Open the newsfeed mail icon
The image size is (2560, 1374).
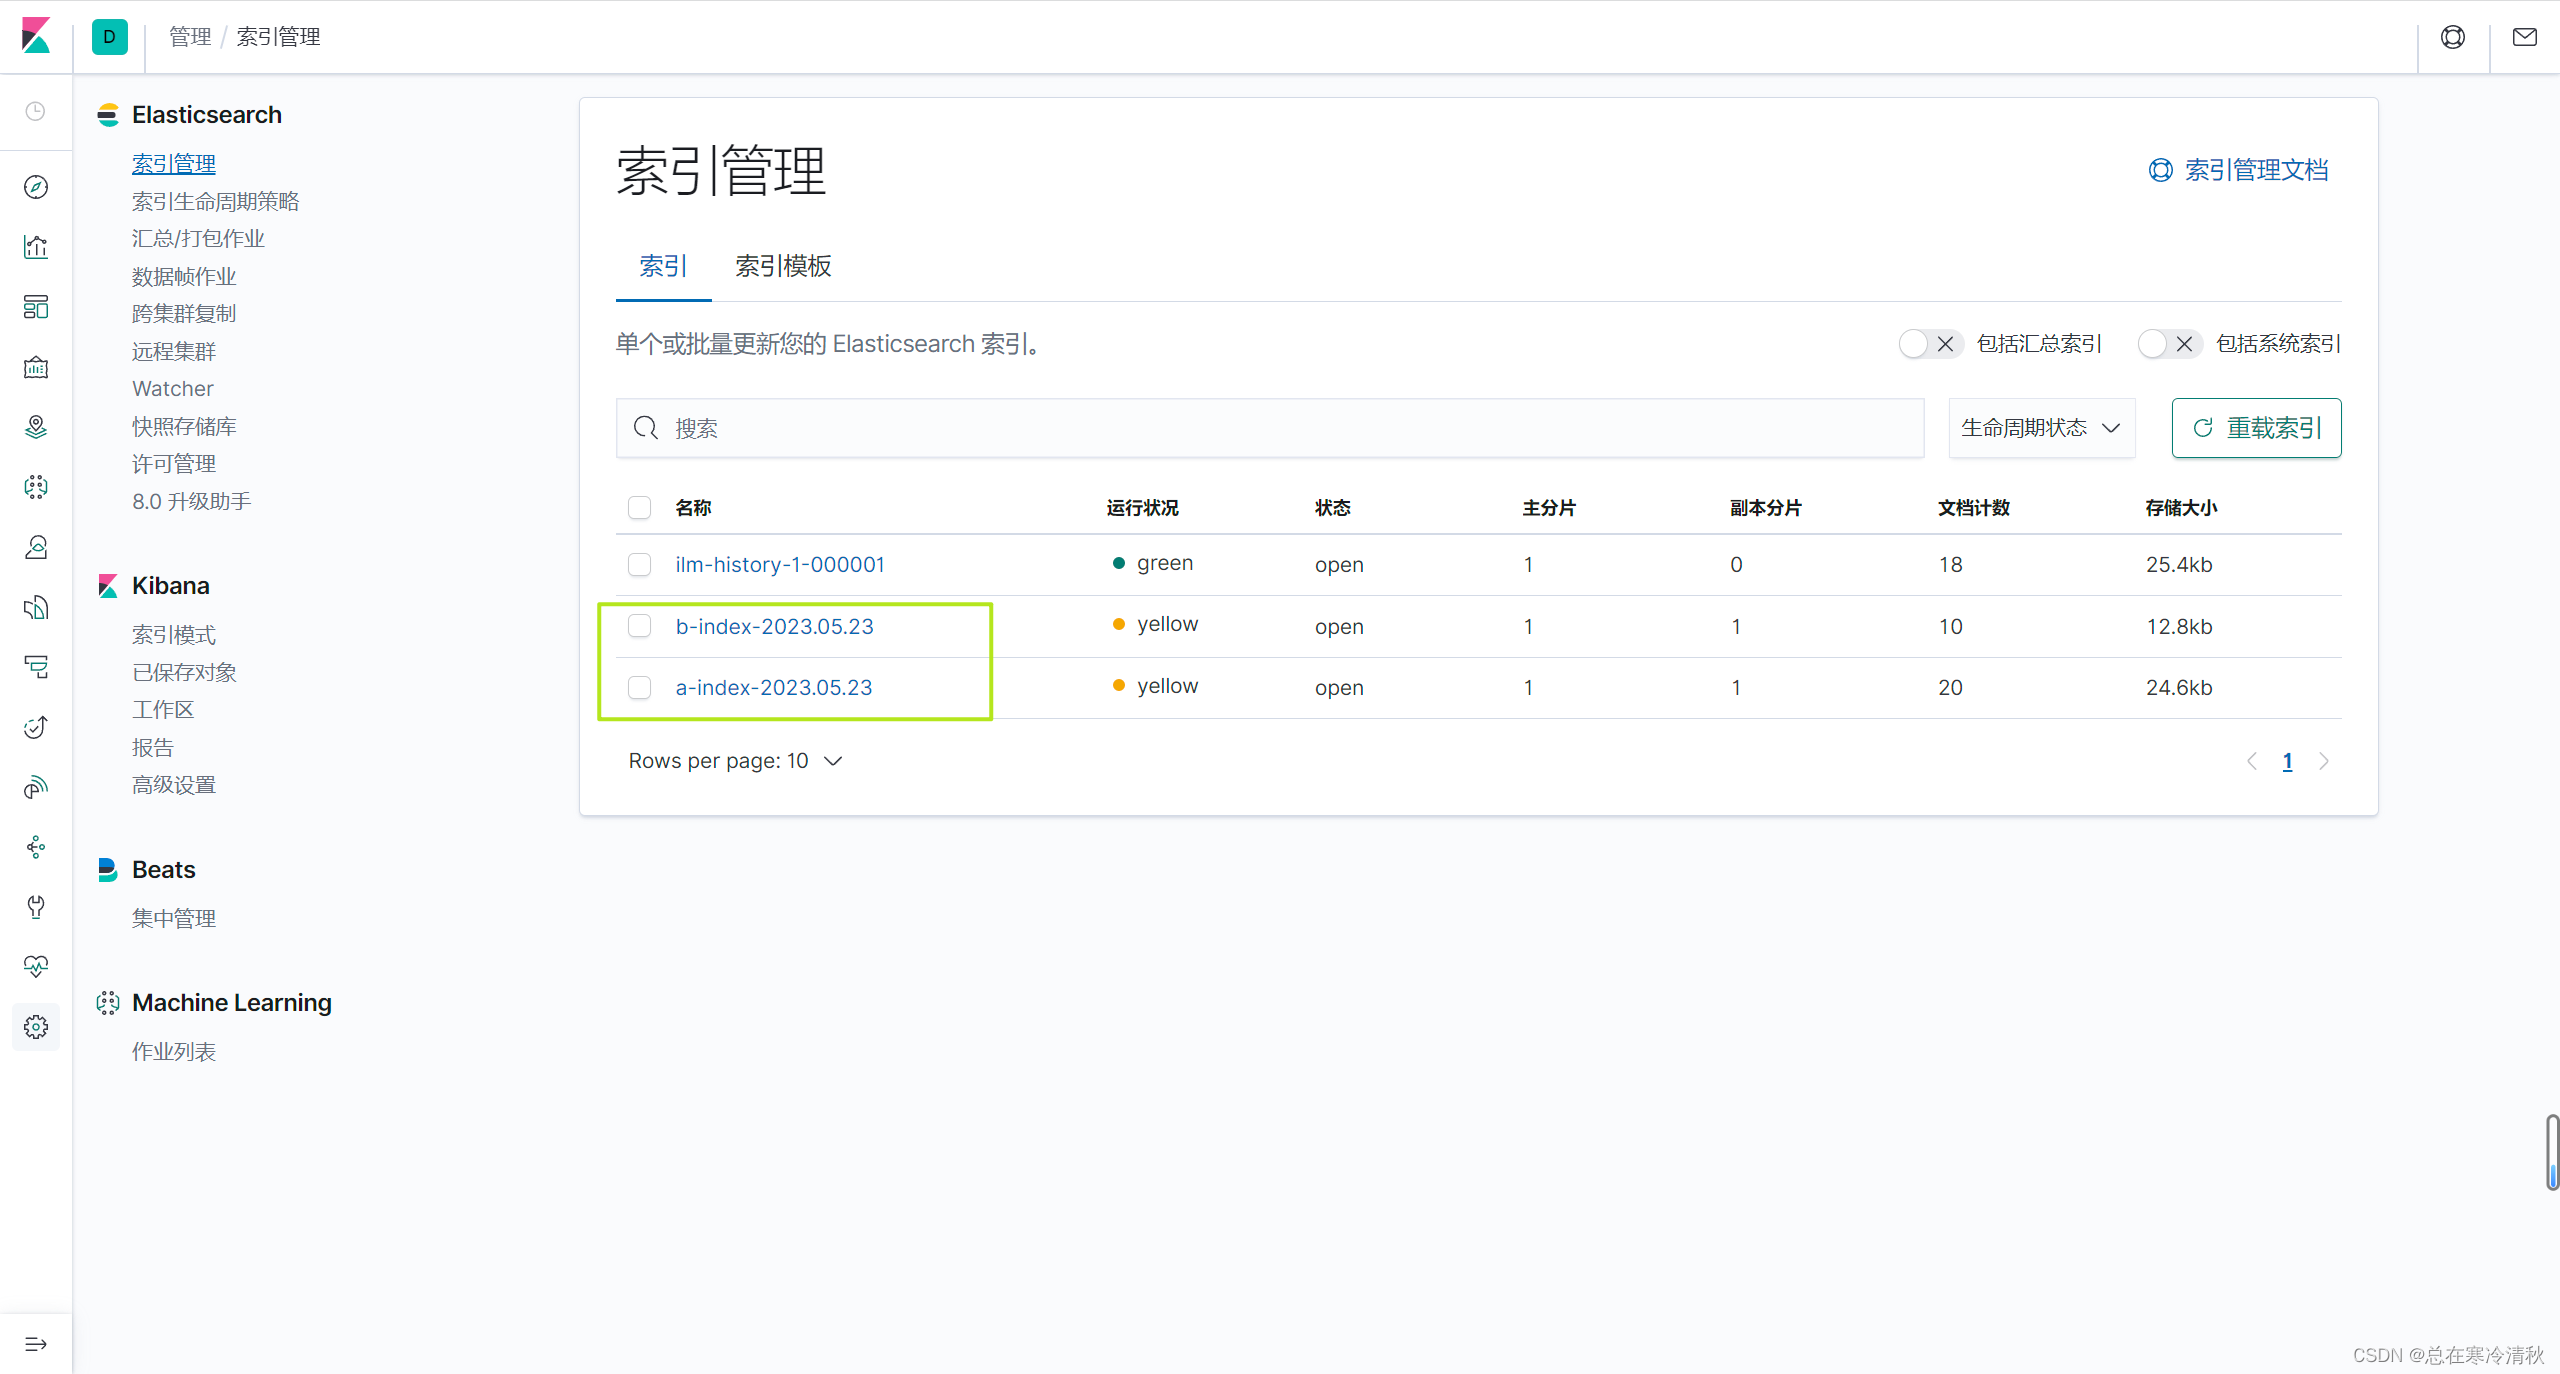coord(2525,37)
